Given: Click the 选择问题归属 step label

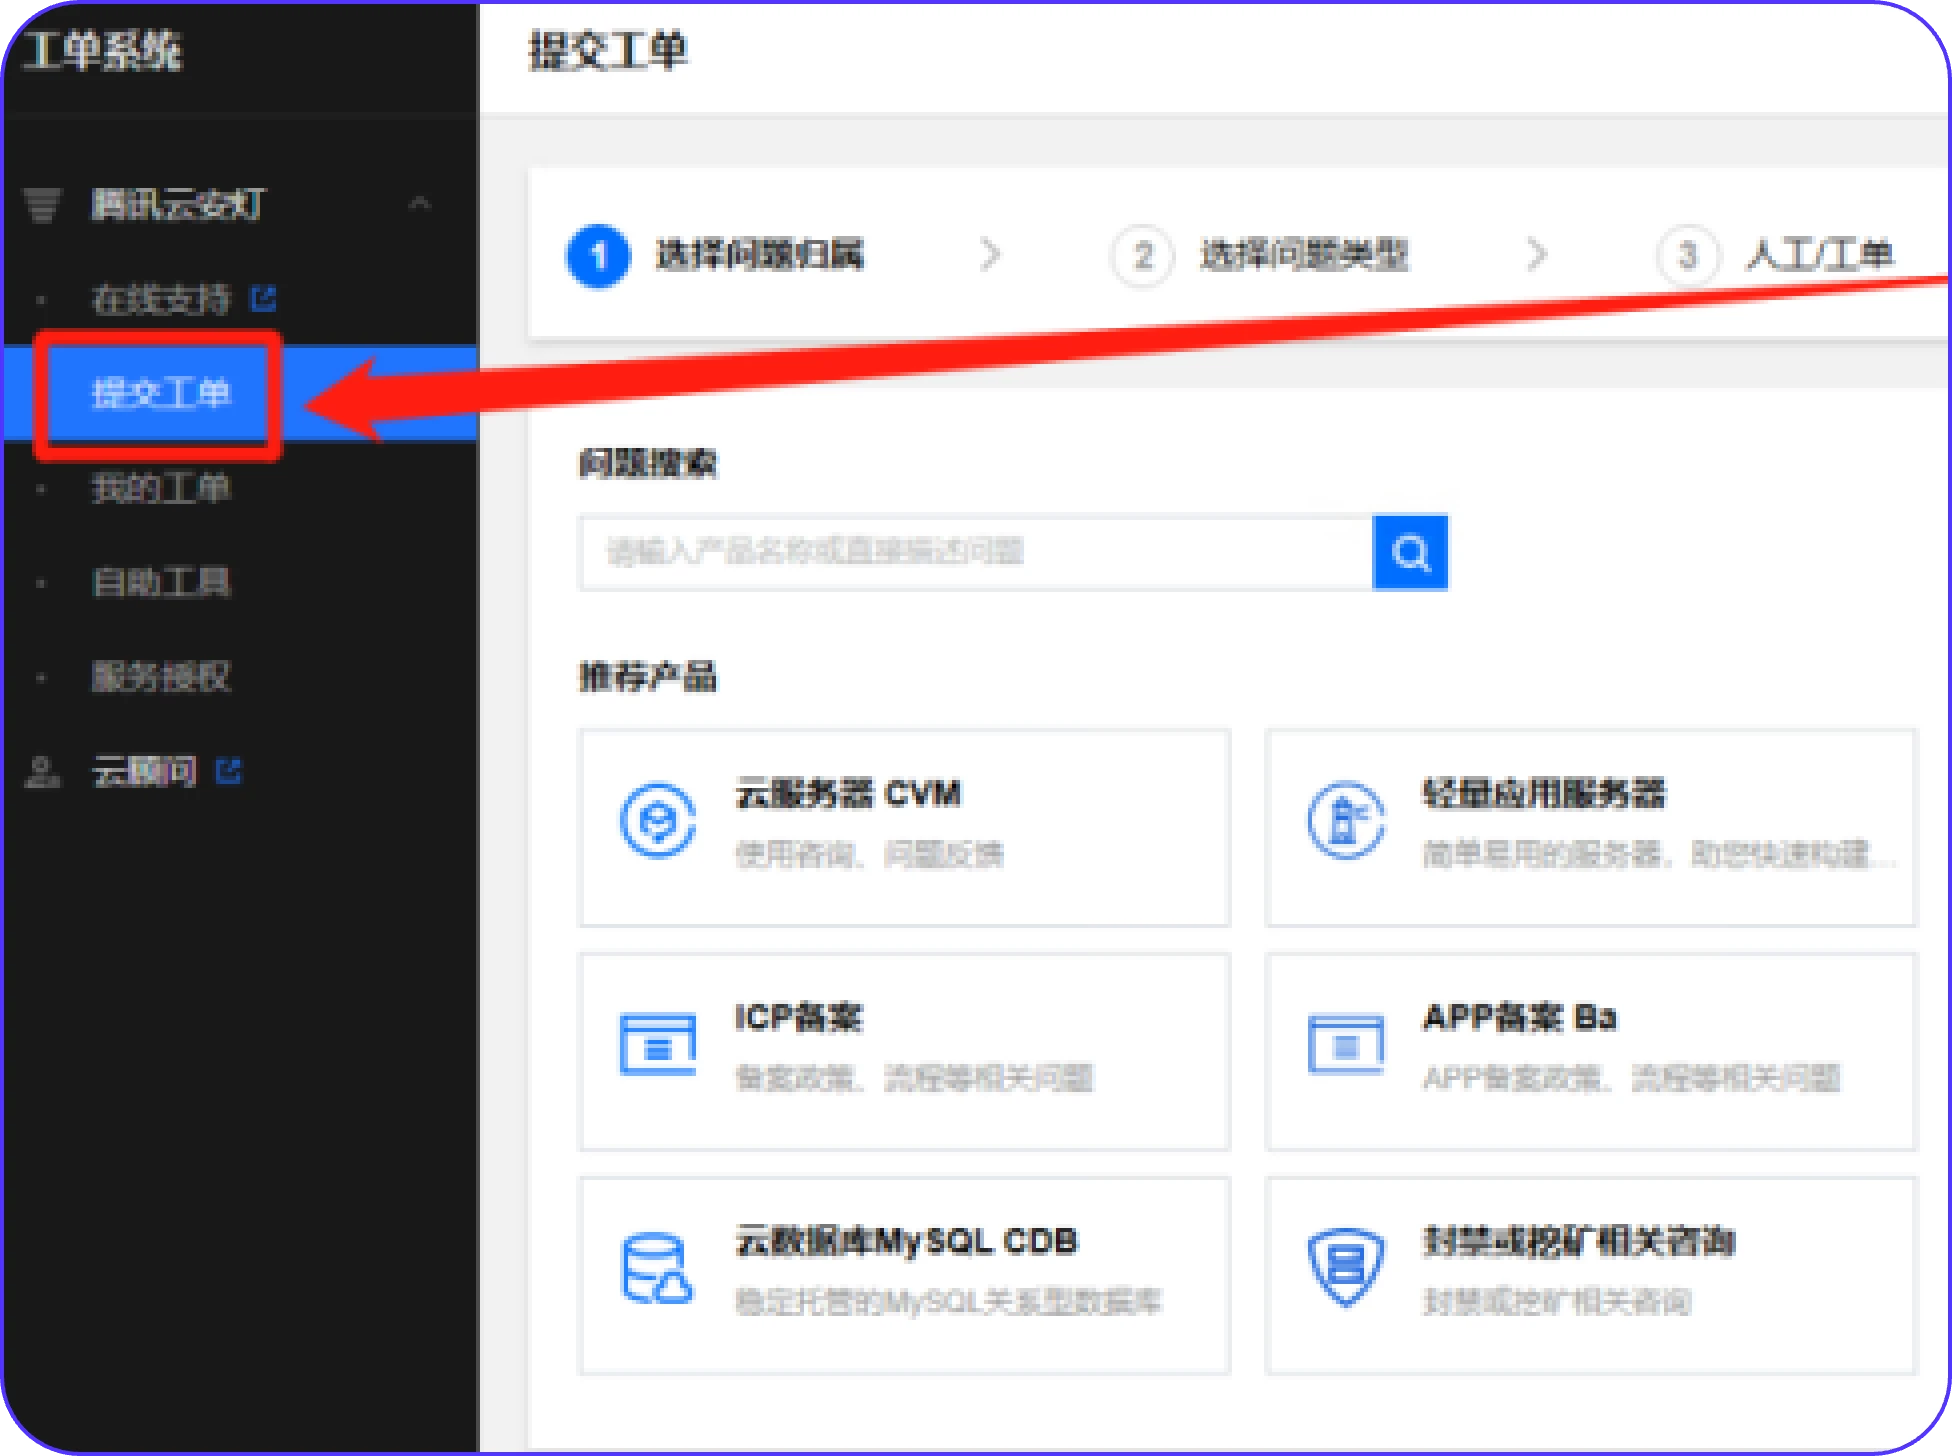Looking at the screenshot, I should [760, 256].
